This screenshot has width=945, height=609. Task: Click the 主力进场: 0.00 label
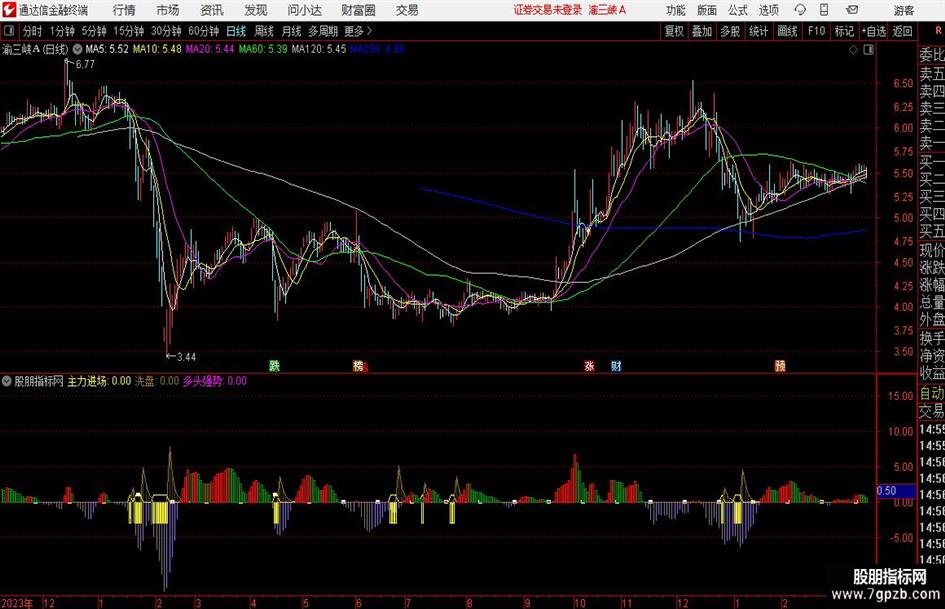click(99, 381)
